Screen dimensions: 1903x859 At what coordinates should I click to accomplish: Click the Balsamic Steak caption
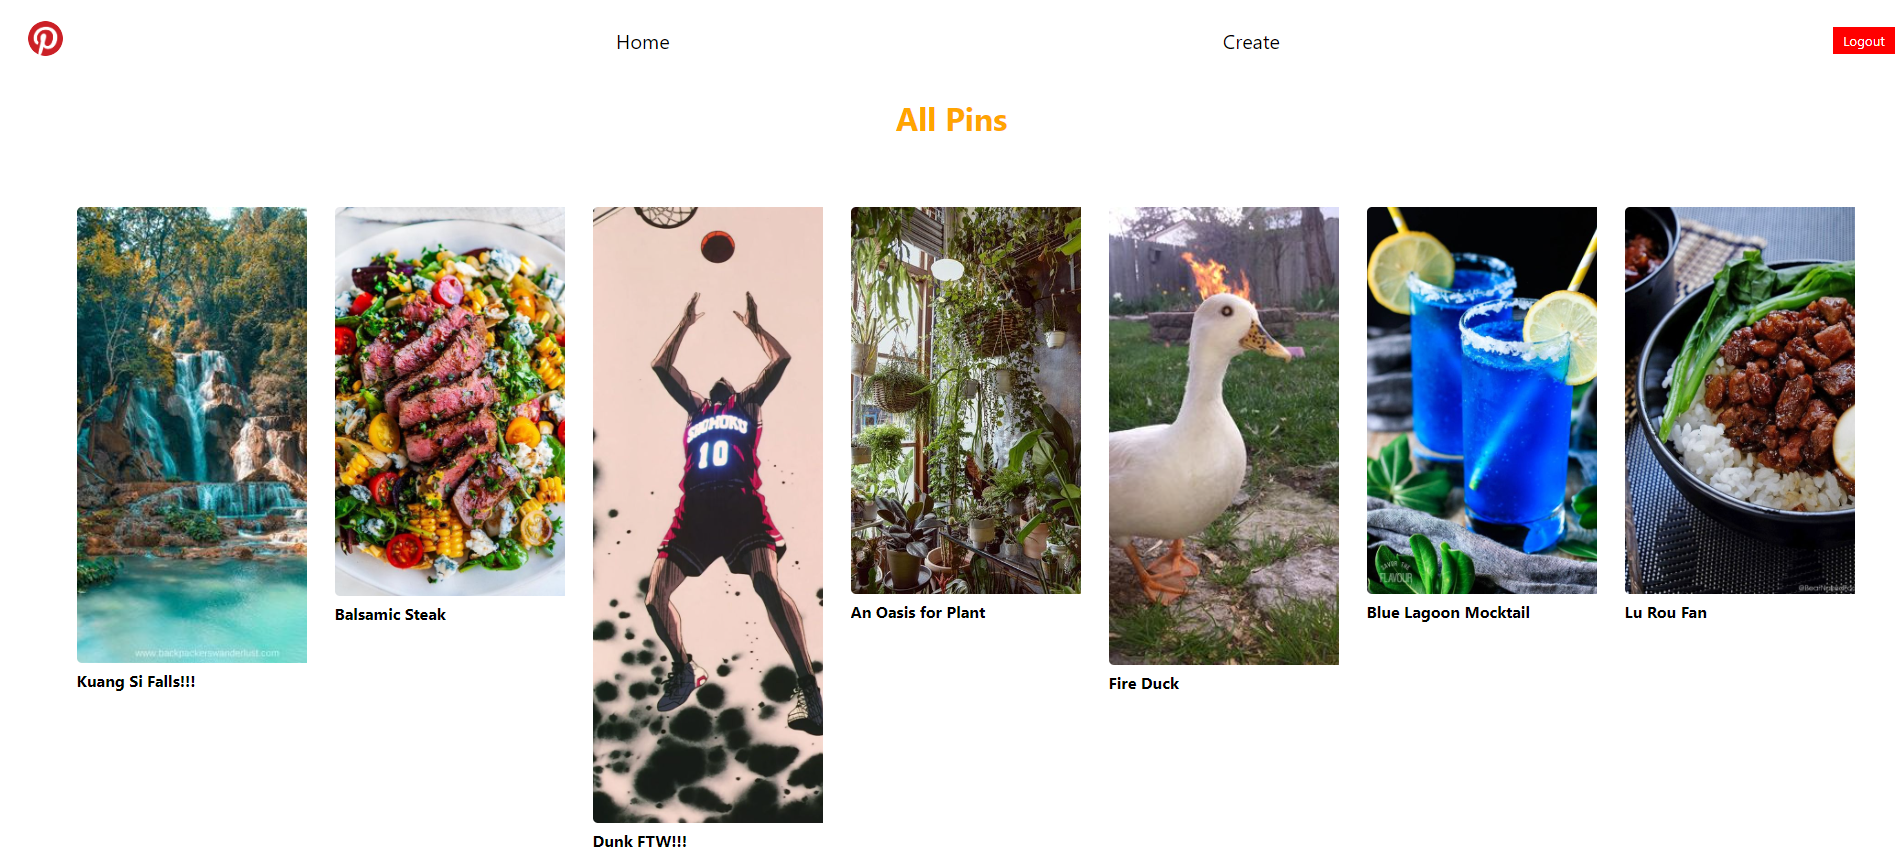pos(390,615)
